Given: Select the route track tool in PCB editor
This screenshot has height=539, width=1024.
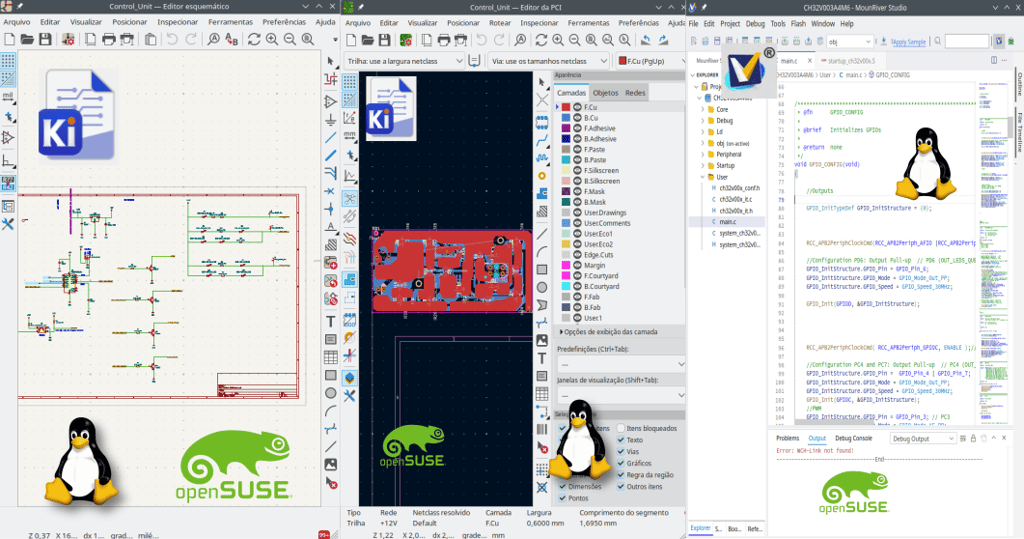Looking at the screenshot, I should tap(542, 140).
